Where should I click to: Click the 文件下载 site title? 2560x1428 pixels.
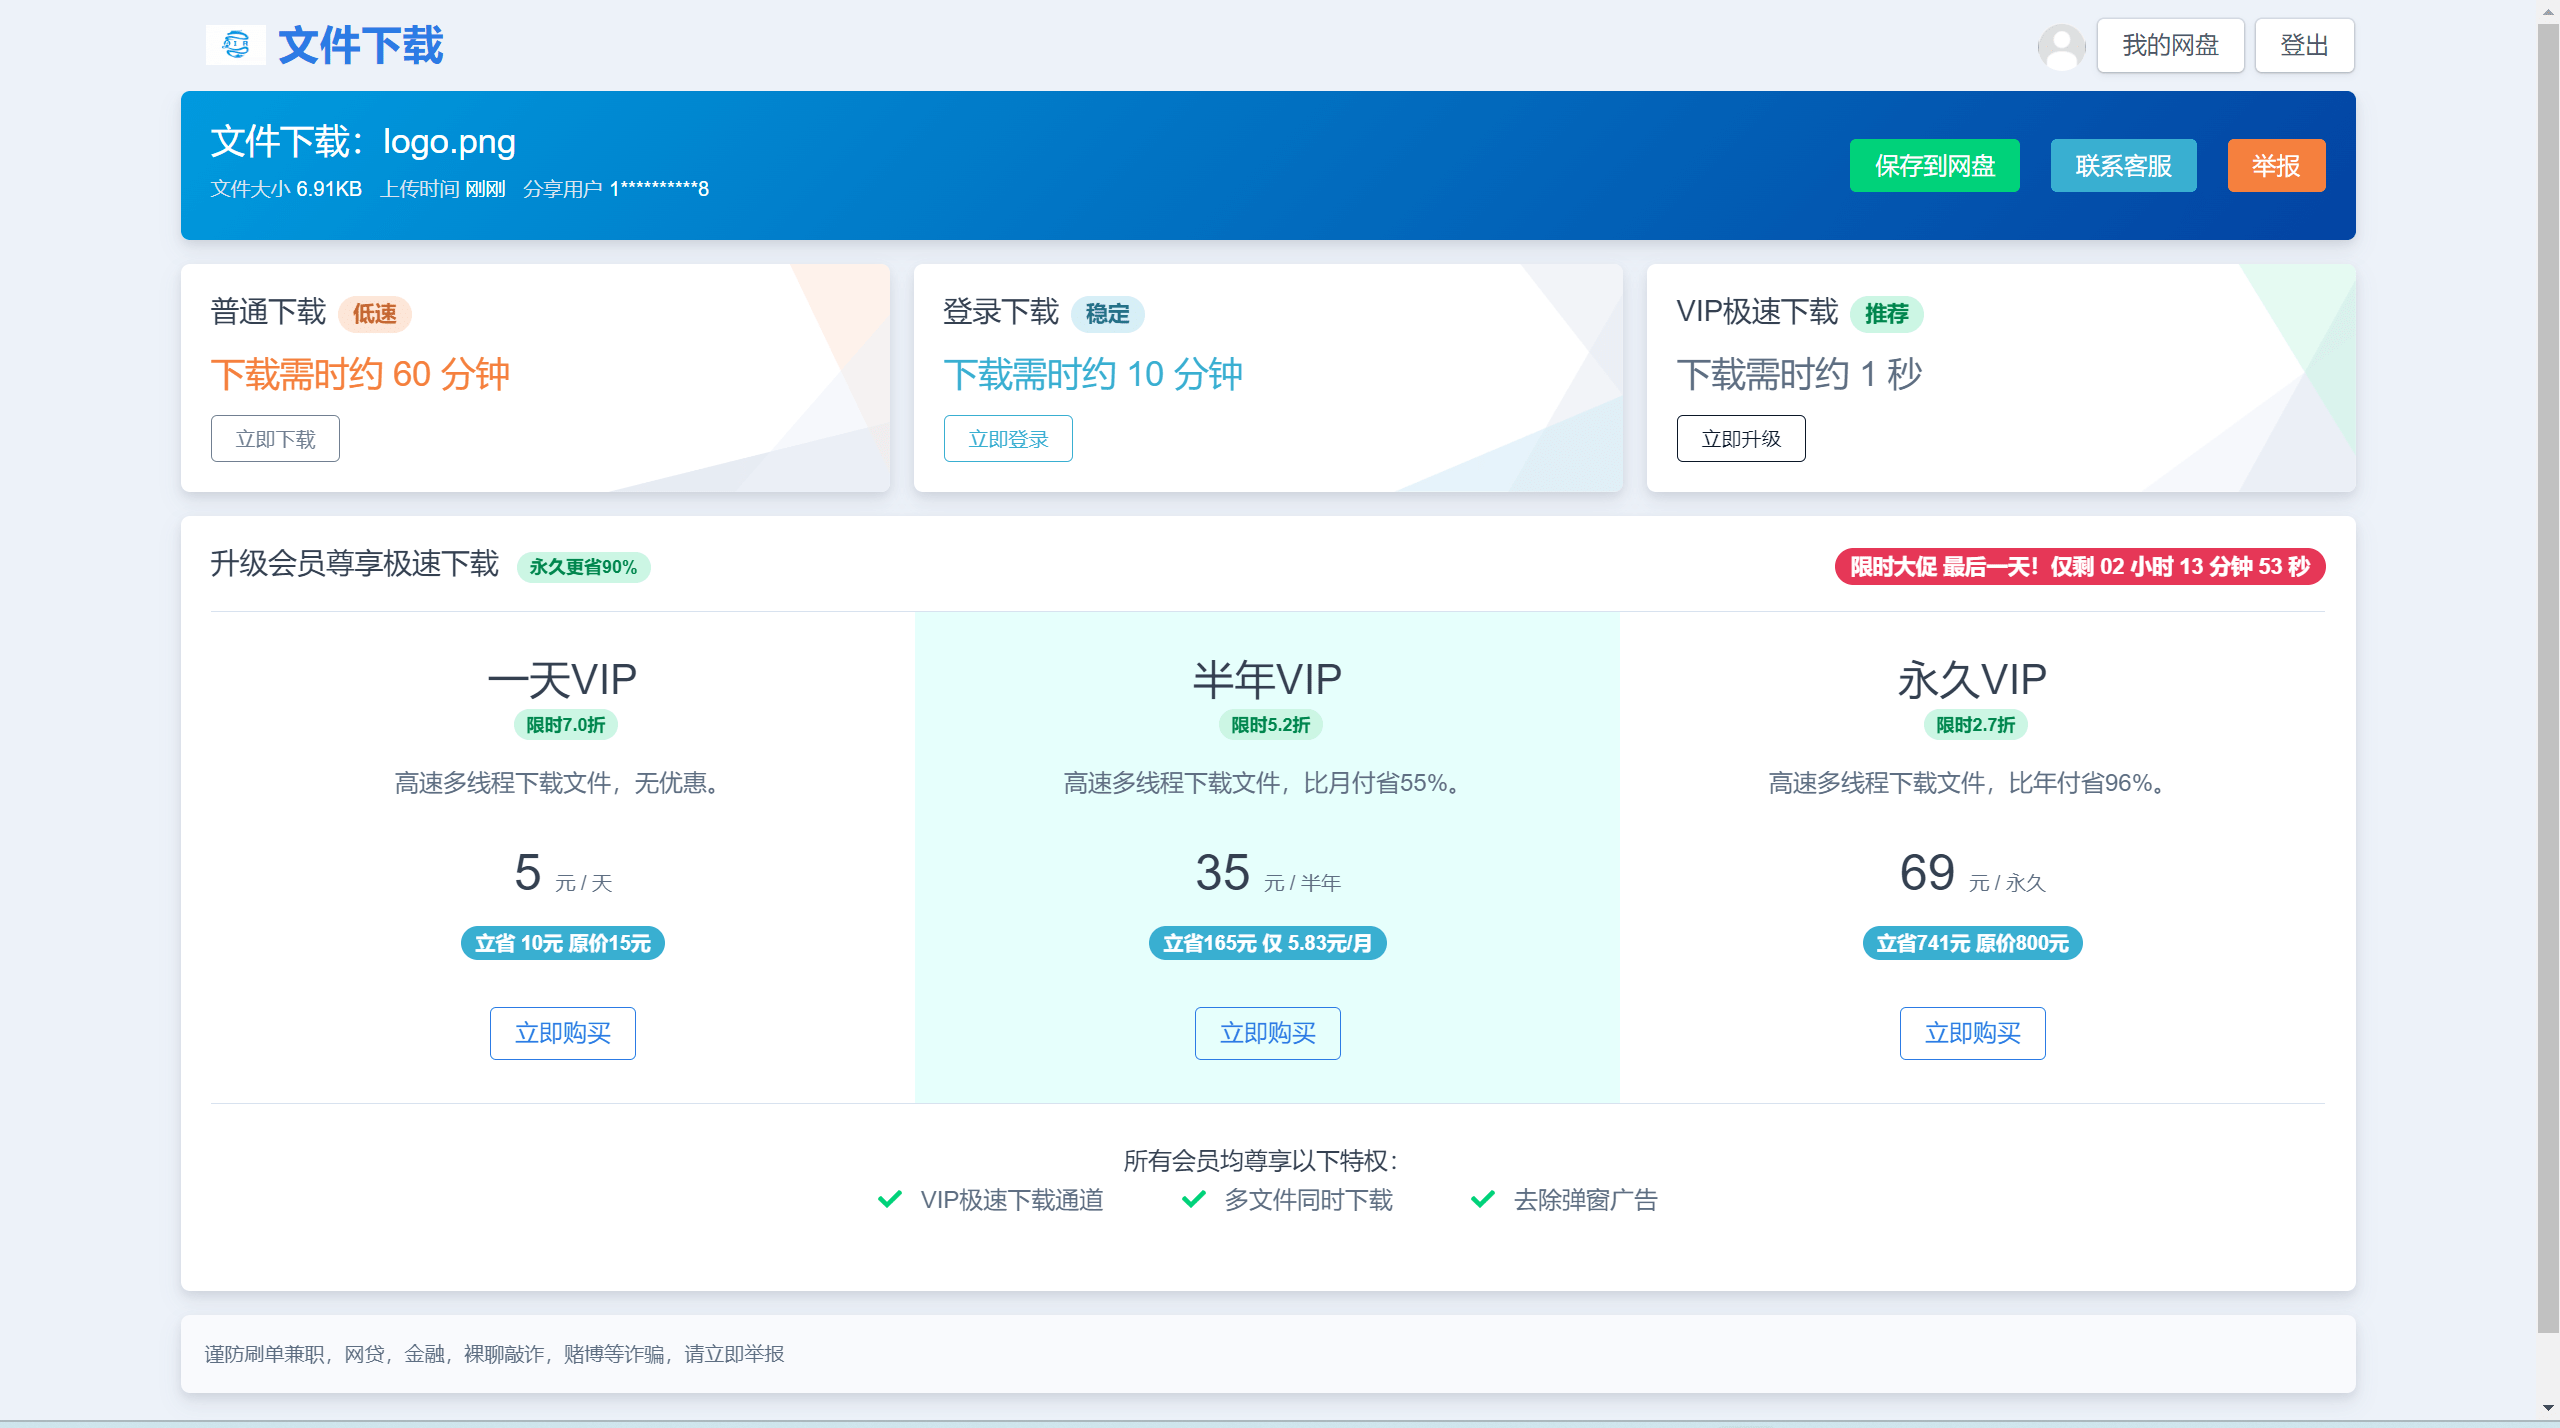pos(360,45)
